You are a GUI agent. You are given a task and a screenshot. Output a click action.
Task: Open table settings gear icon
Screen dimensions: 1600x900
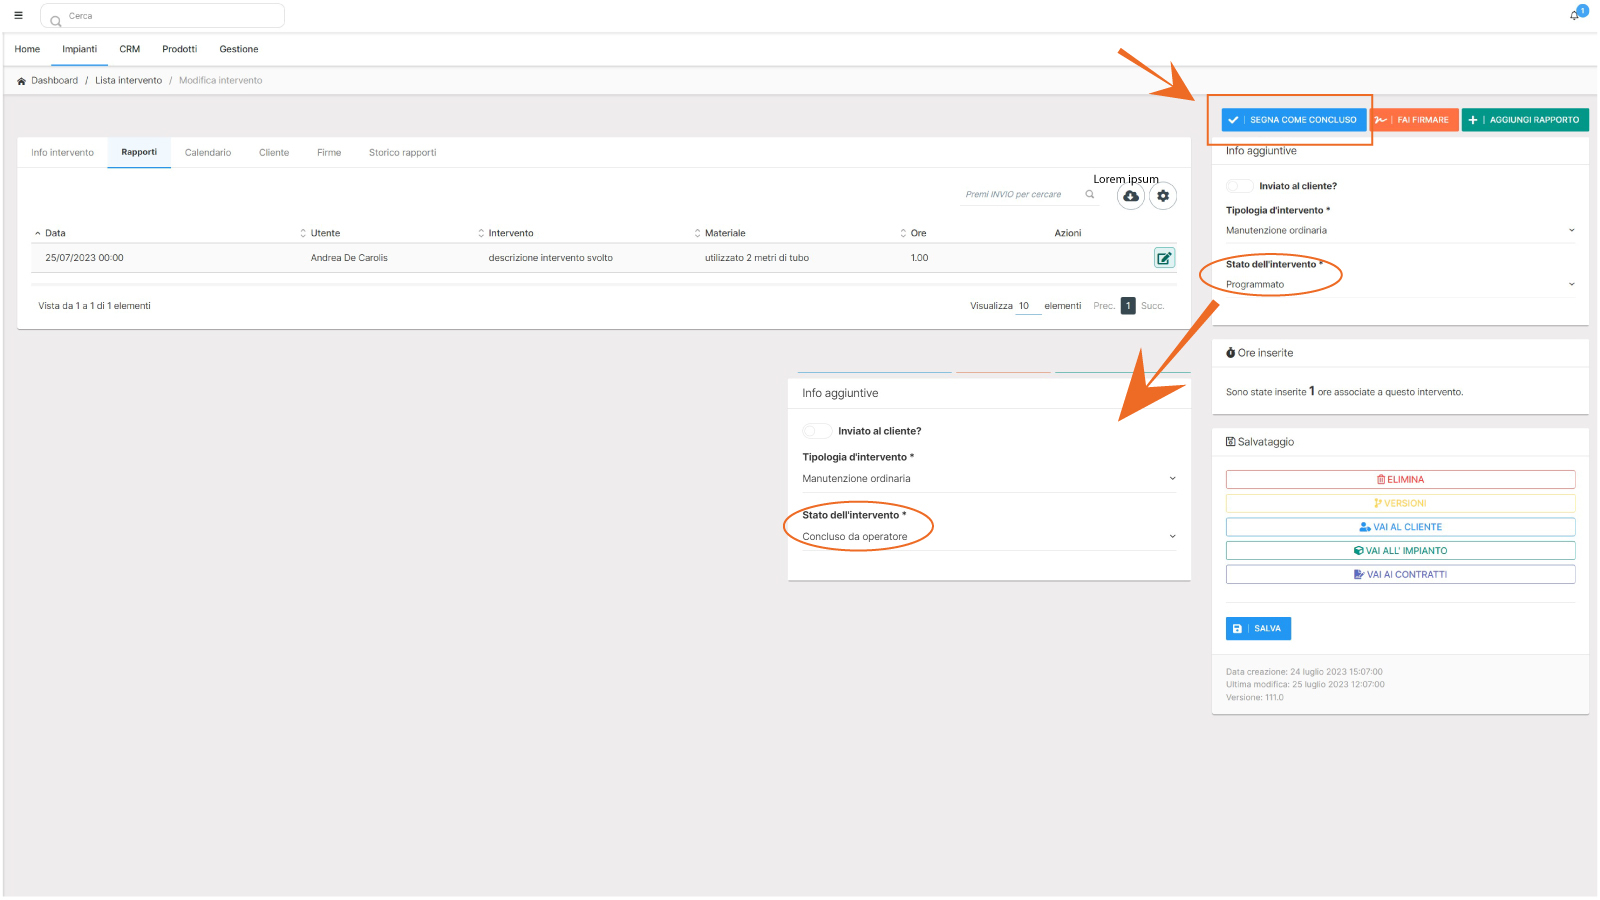1163,196
